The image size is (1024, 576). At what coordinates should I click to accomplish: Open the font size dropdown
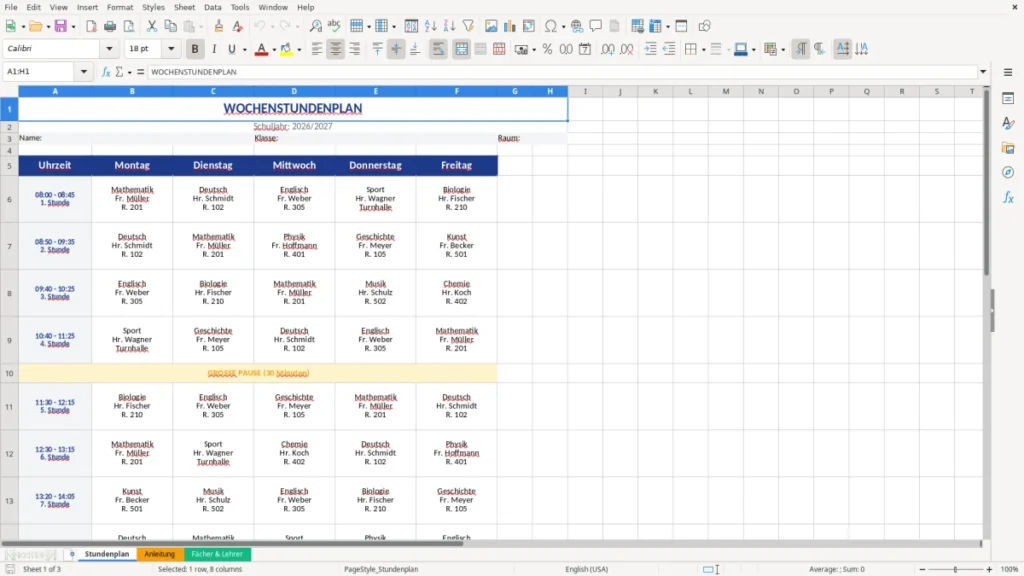[x=171, y=49]
